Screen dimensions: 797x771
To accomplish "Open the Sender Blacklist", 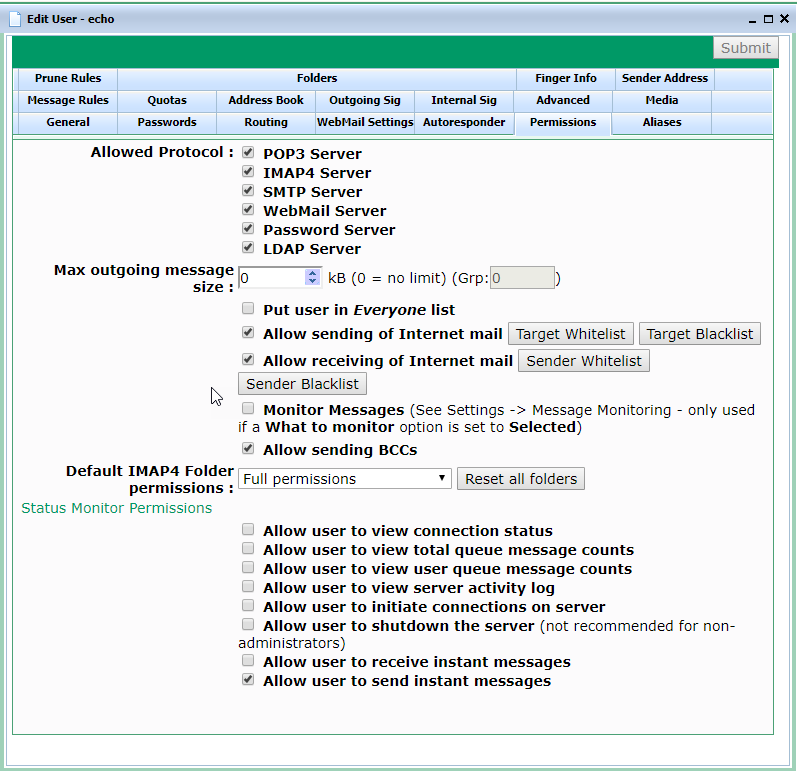I will (x=302, y=384).
